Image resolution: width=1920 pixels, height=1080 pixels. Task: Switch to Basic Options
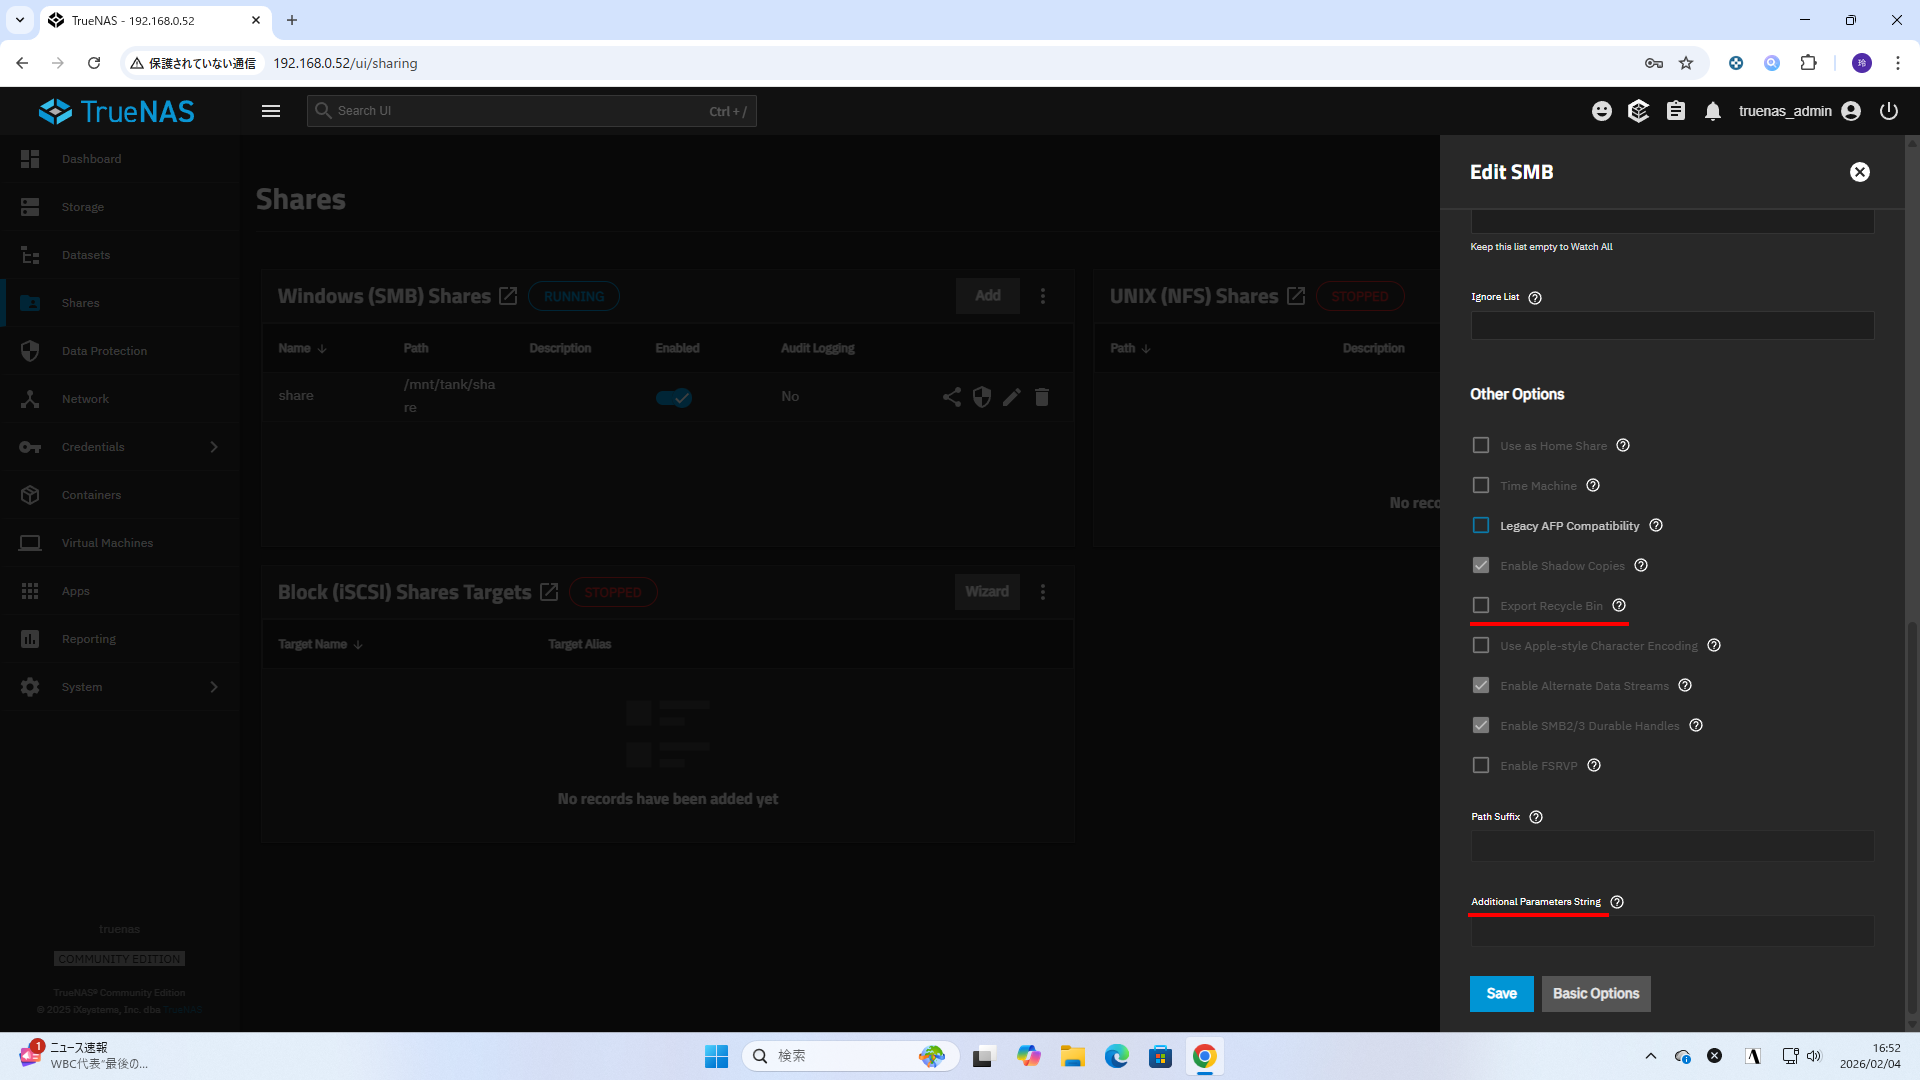(1595, 993)
